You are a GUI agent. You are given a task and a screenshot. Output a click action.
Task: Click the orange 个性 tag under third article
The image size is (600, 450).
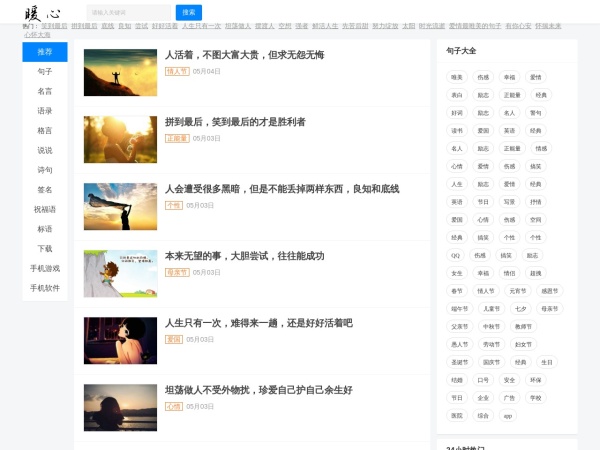[174, 205]
